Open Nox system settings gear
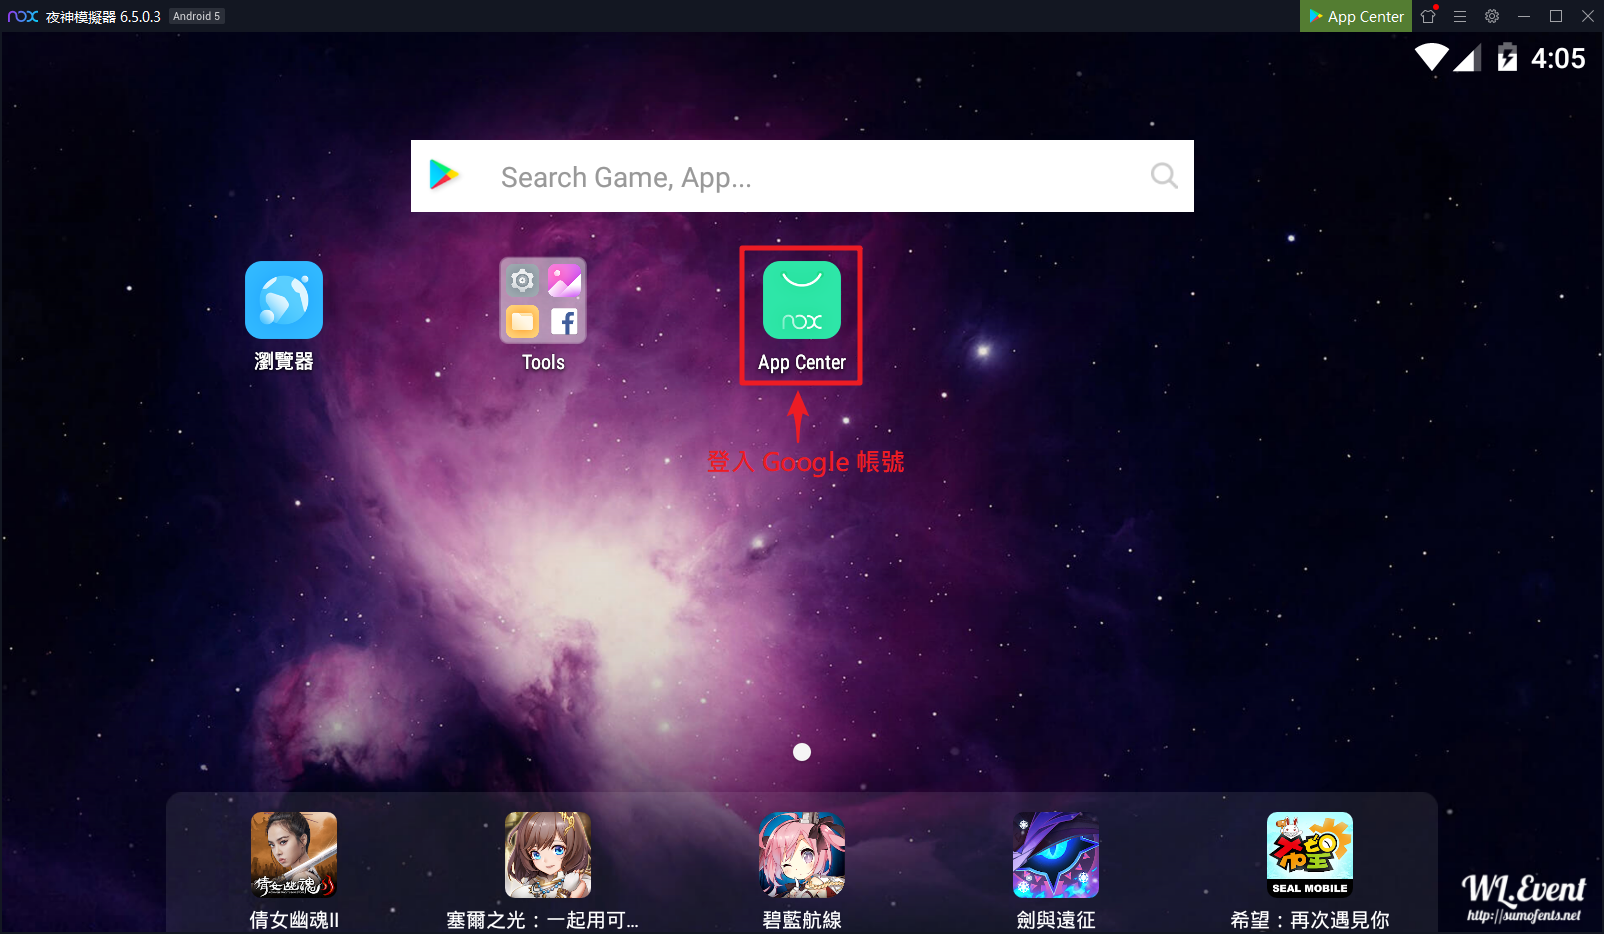This screenshot has width=1604, height=934. [1492, 16]
